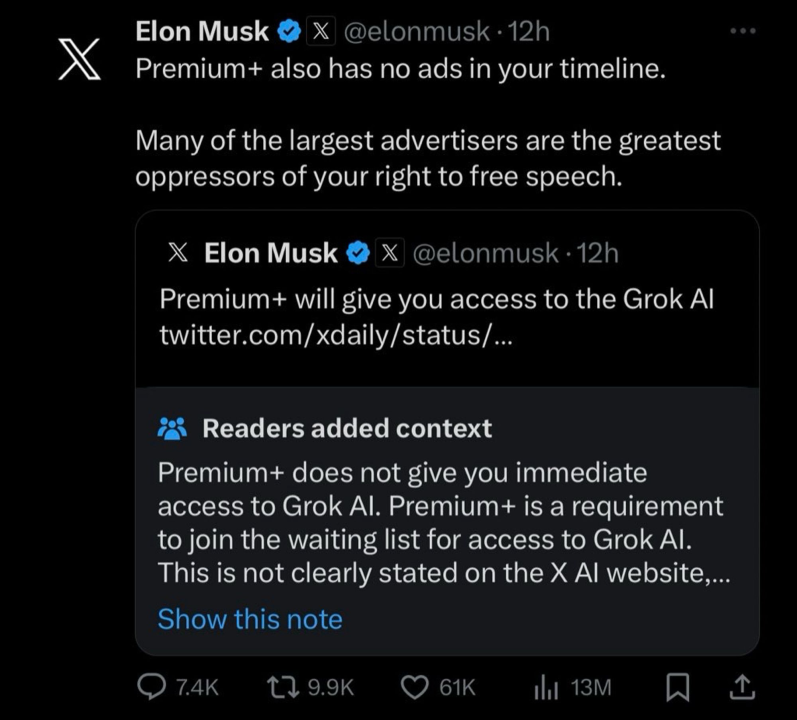Open the @elonmusk profile handle in main post
Screen dimensions: 797x720
[x=417, y=32]
